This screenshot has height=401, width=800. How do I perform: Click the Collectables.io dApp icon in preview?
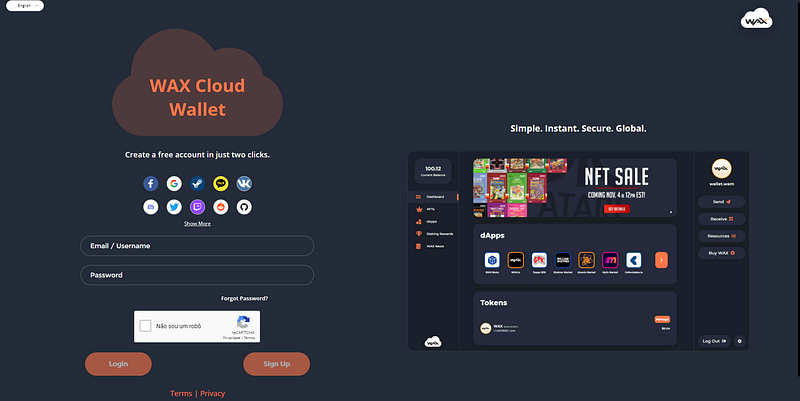point(633,260)
